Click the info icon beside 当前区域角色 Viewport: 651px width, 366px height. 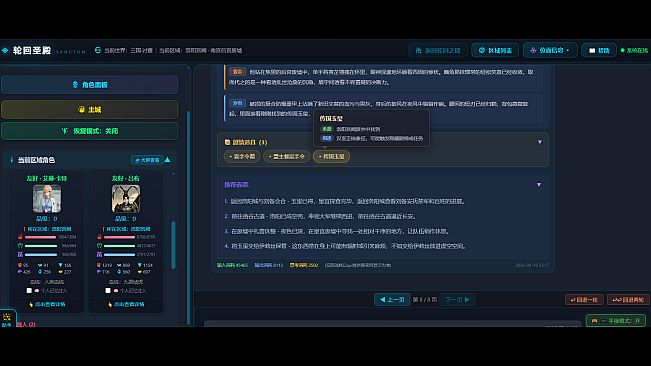pyautogui.click(x=12, y=160)
